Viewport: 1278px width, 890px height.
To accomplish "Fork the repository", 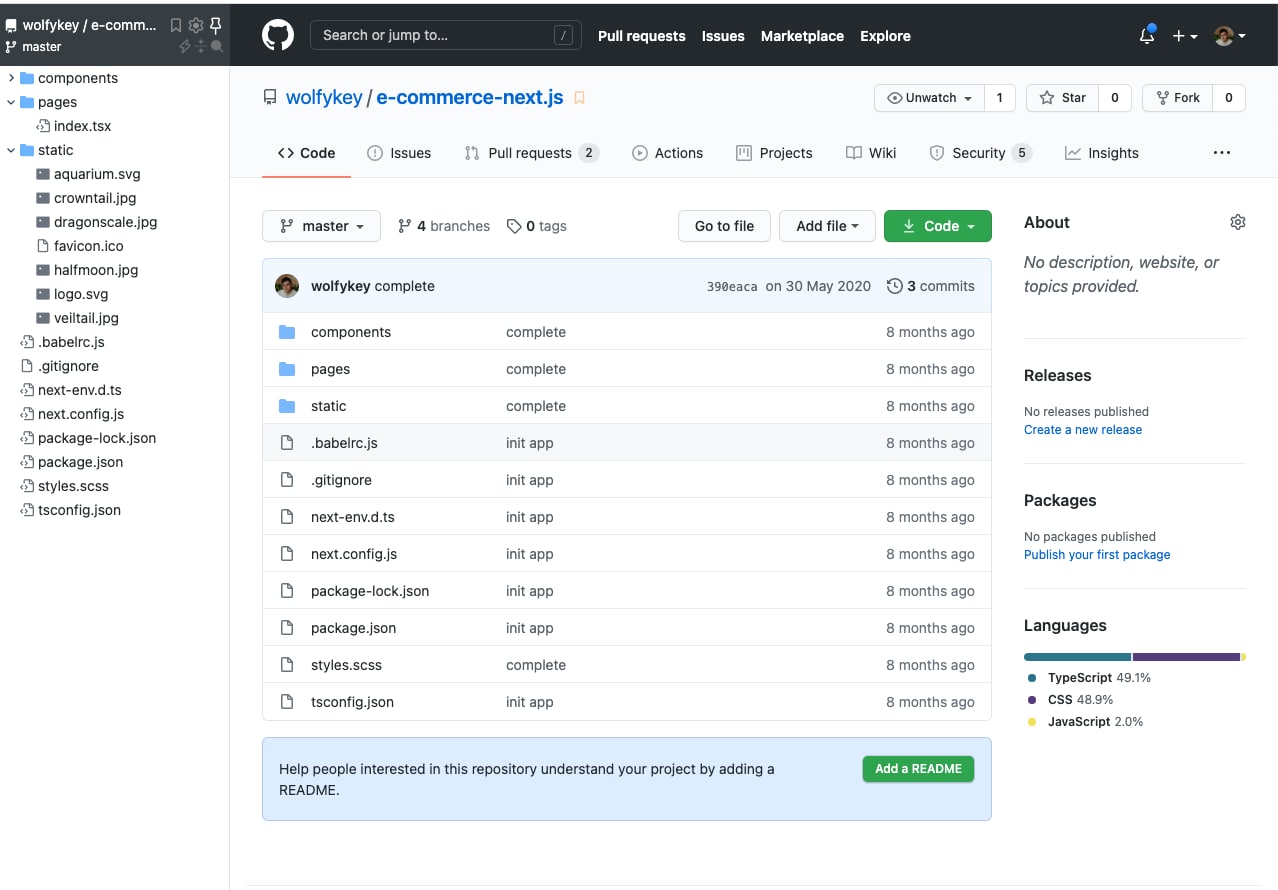I will click(1177, 98).
